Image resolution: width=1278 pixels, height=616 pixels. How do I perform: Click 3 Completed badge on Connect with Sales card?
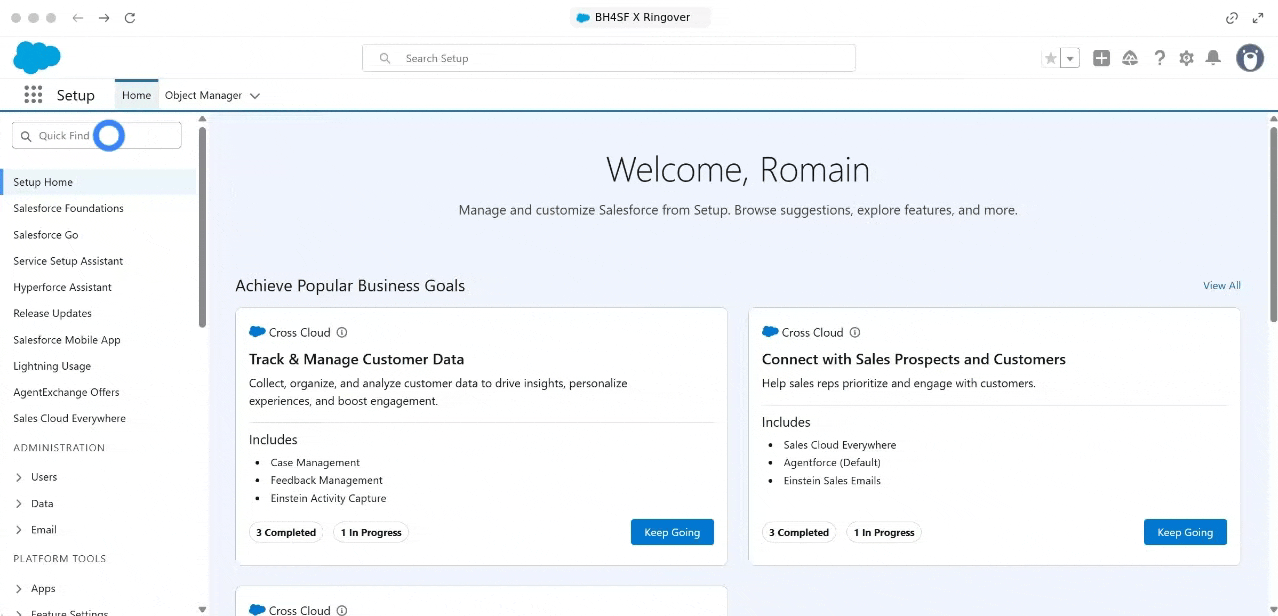tap(799, 532)
